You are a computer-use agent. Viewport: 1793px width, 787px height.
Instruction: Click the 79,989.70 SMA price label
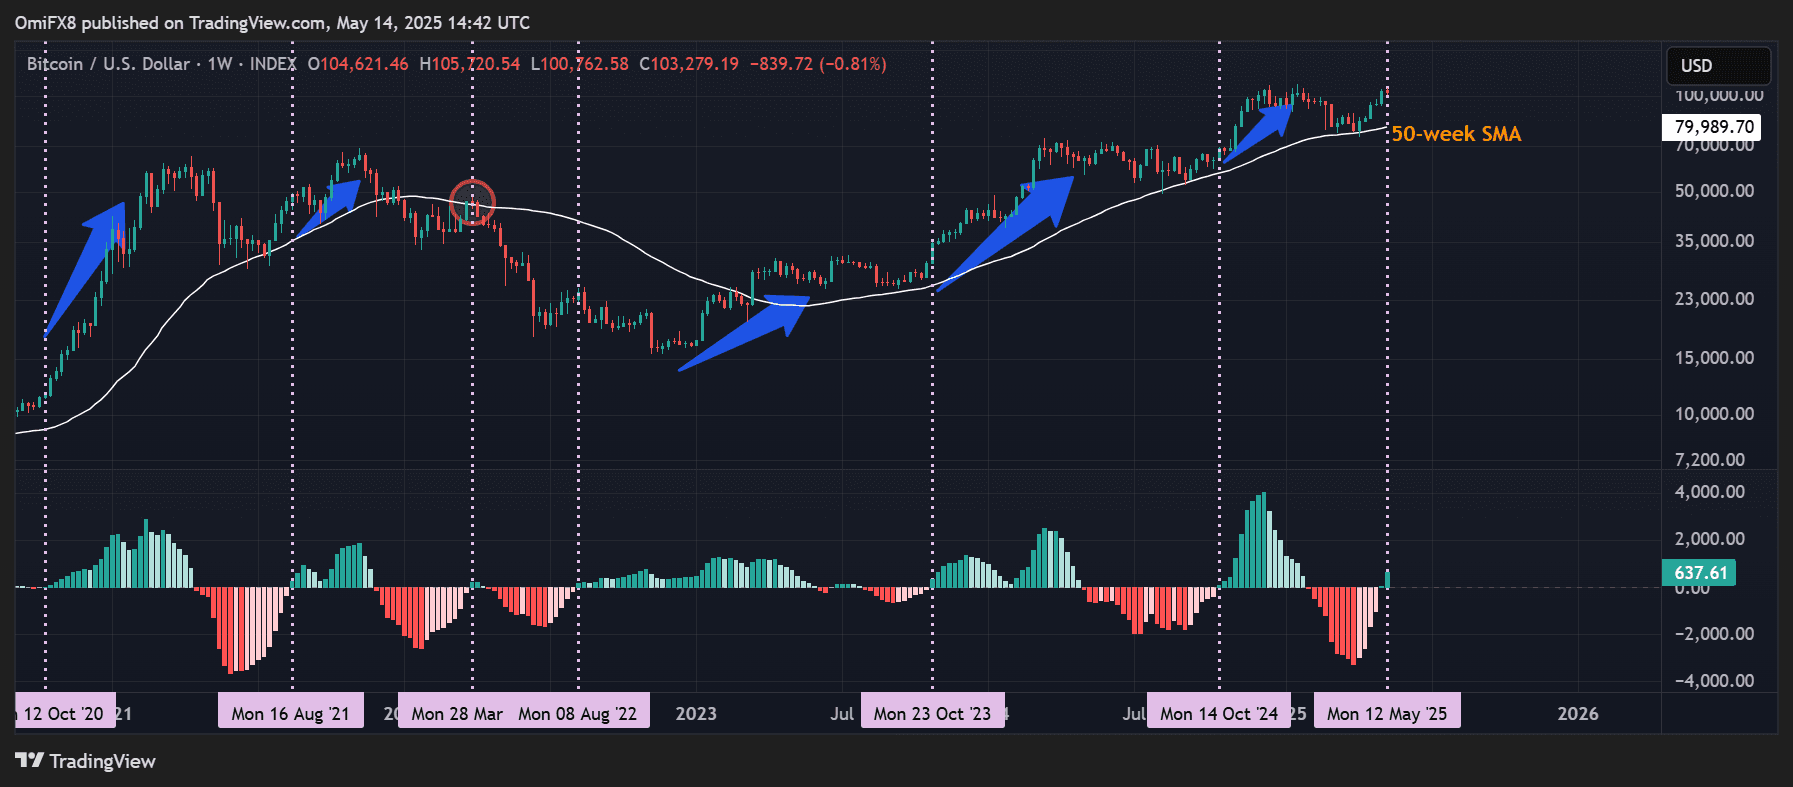click(x=1713, y=127)
